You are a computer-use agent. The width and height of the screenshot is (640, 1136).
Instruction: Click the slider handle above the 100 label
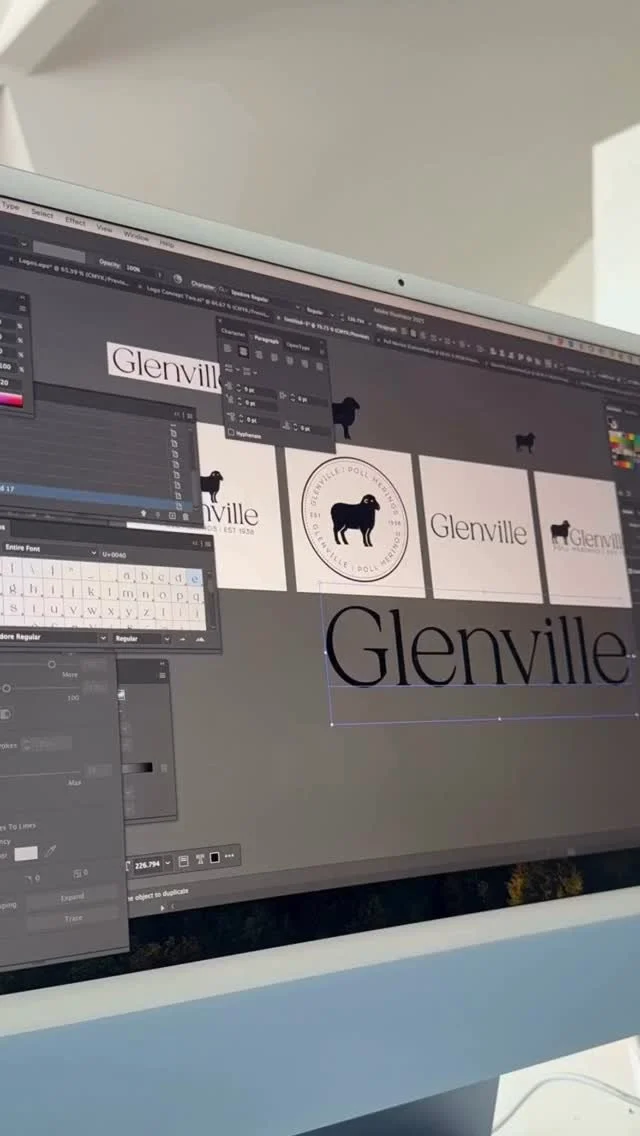click(x=7, y=688)
